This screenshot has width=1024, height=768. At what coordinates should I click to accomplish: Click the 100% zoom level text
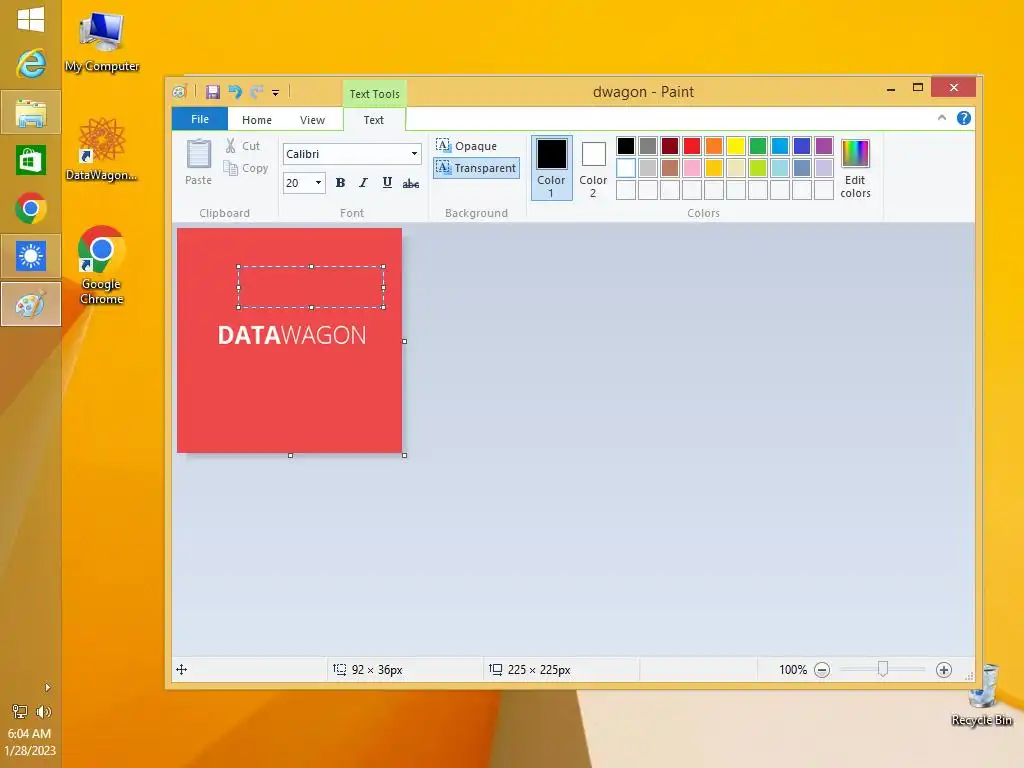coord(793,670)
